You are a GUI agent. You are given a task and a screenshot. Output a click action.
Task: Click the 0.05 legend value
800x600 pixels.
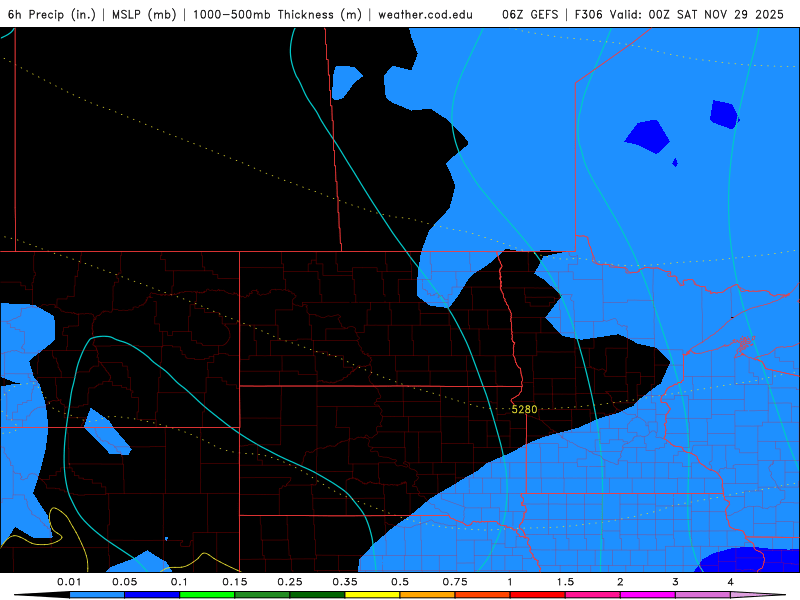(x=124, y=582)
